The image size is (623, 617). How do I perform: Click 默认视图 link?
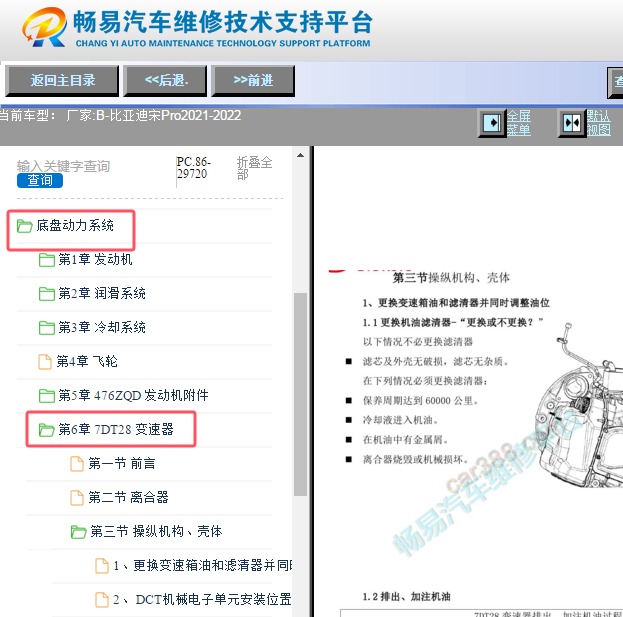(x=598, y=123)
